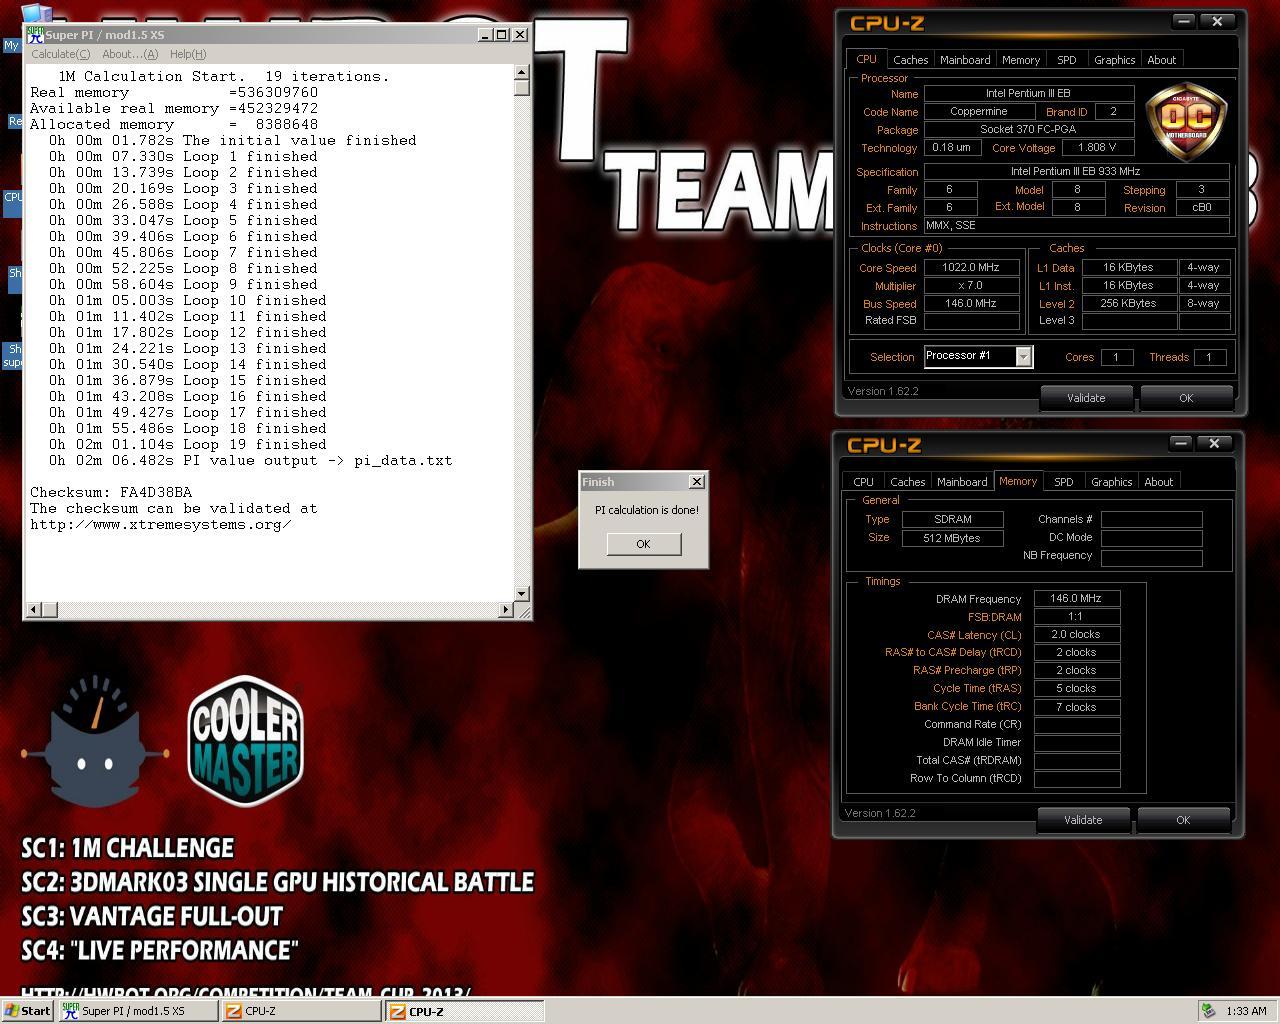This screenshot has width=1280, height=1024.
Task: Click Super PI horizontal scroll left arrow
Action: pos(34,609)
